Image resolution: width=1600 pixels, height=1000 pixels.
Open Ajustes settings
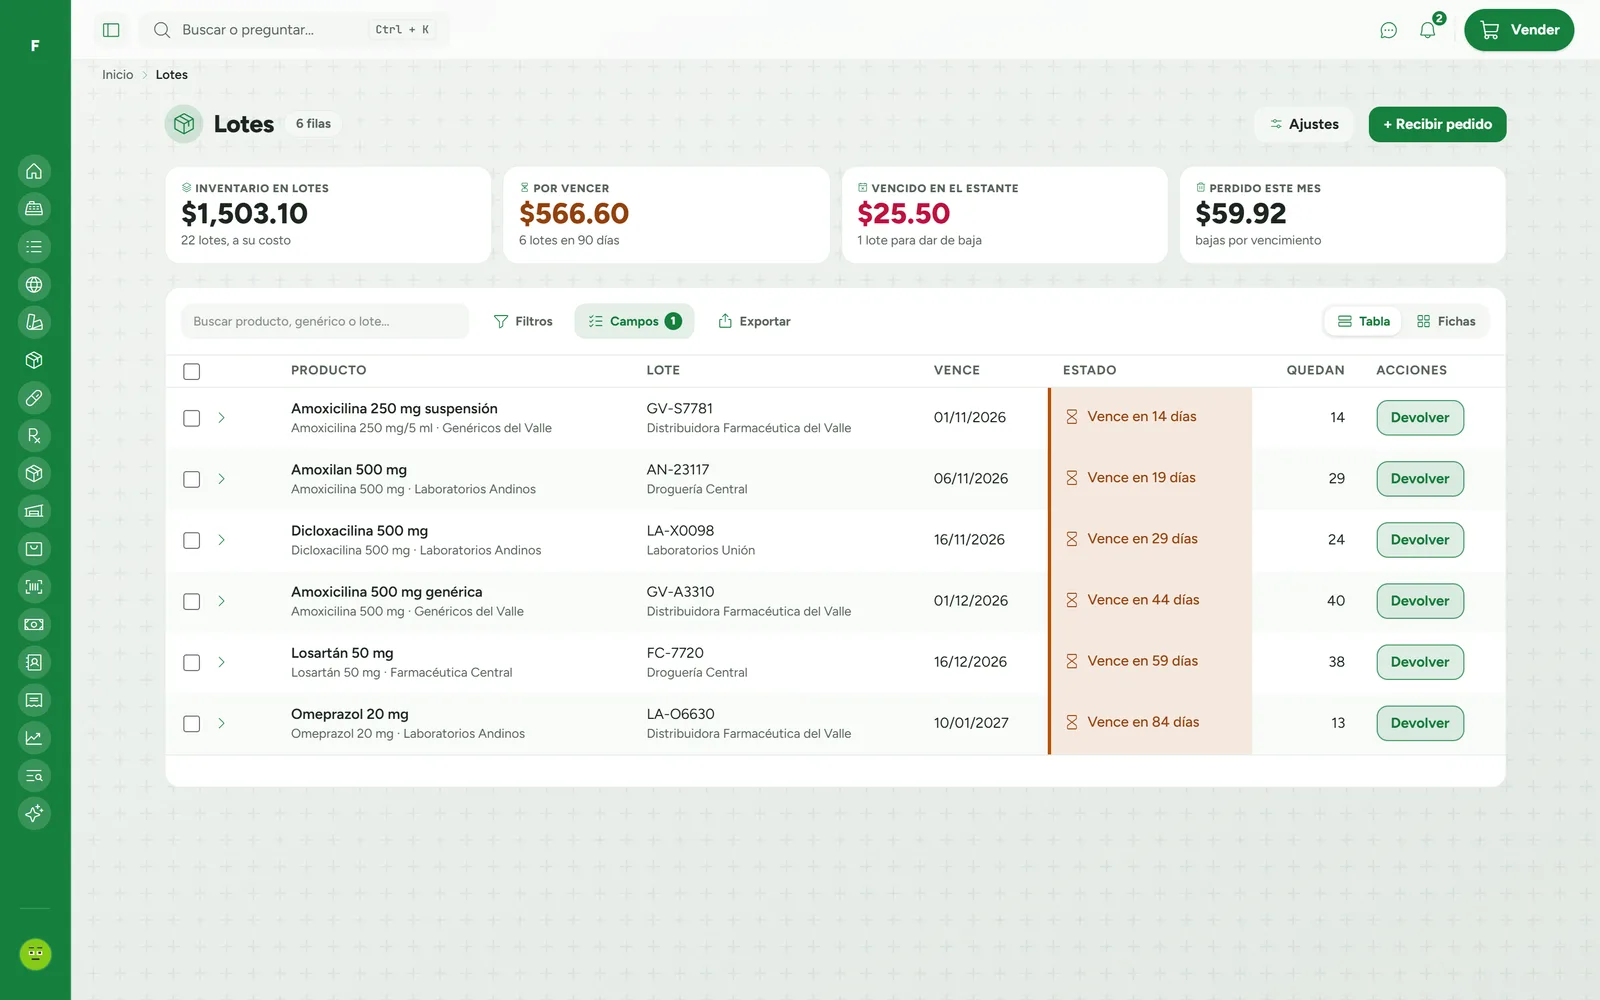(x=1304, y=124)
